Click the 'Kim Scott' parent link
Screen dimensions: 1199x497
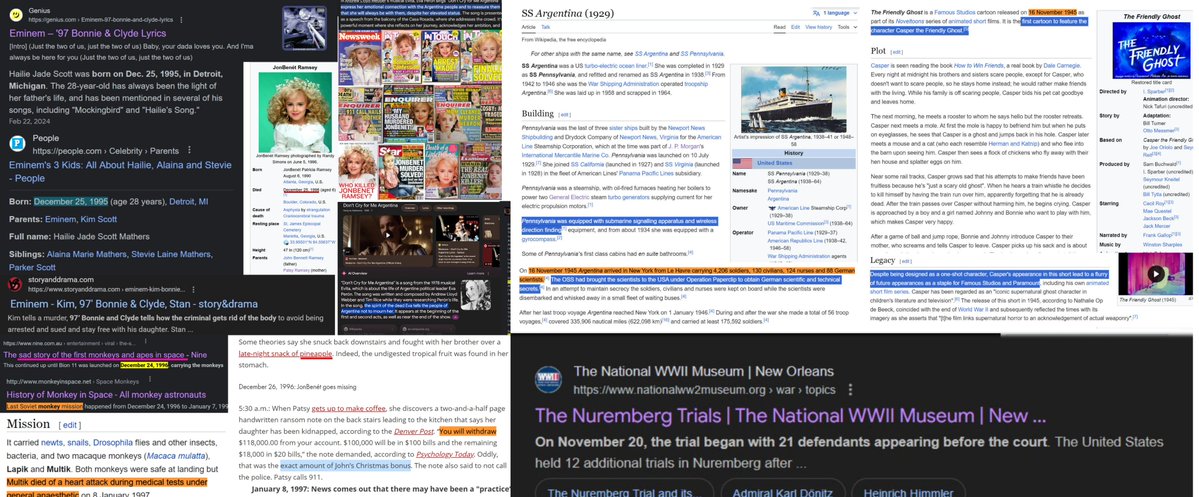click(100, 219)
